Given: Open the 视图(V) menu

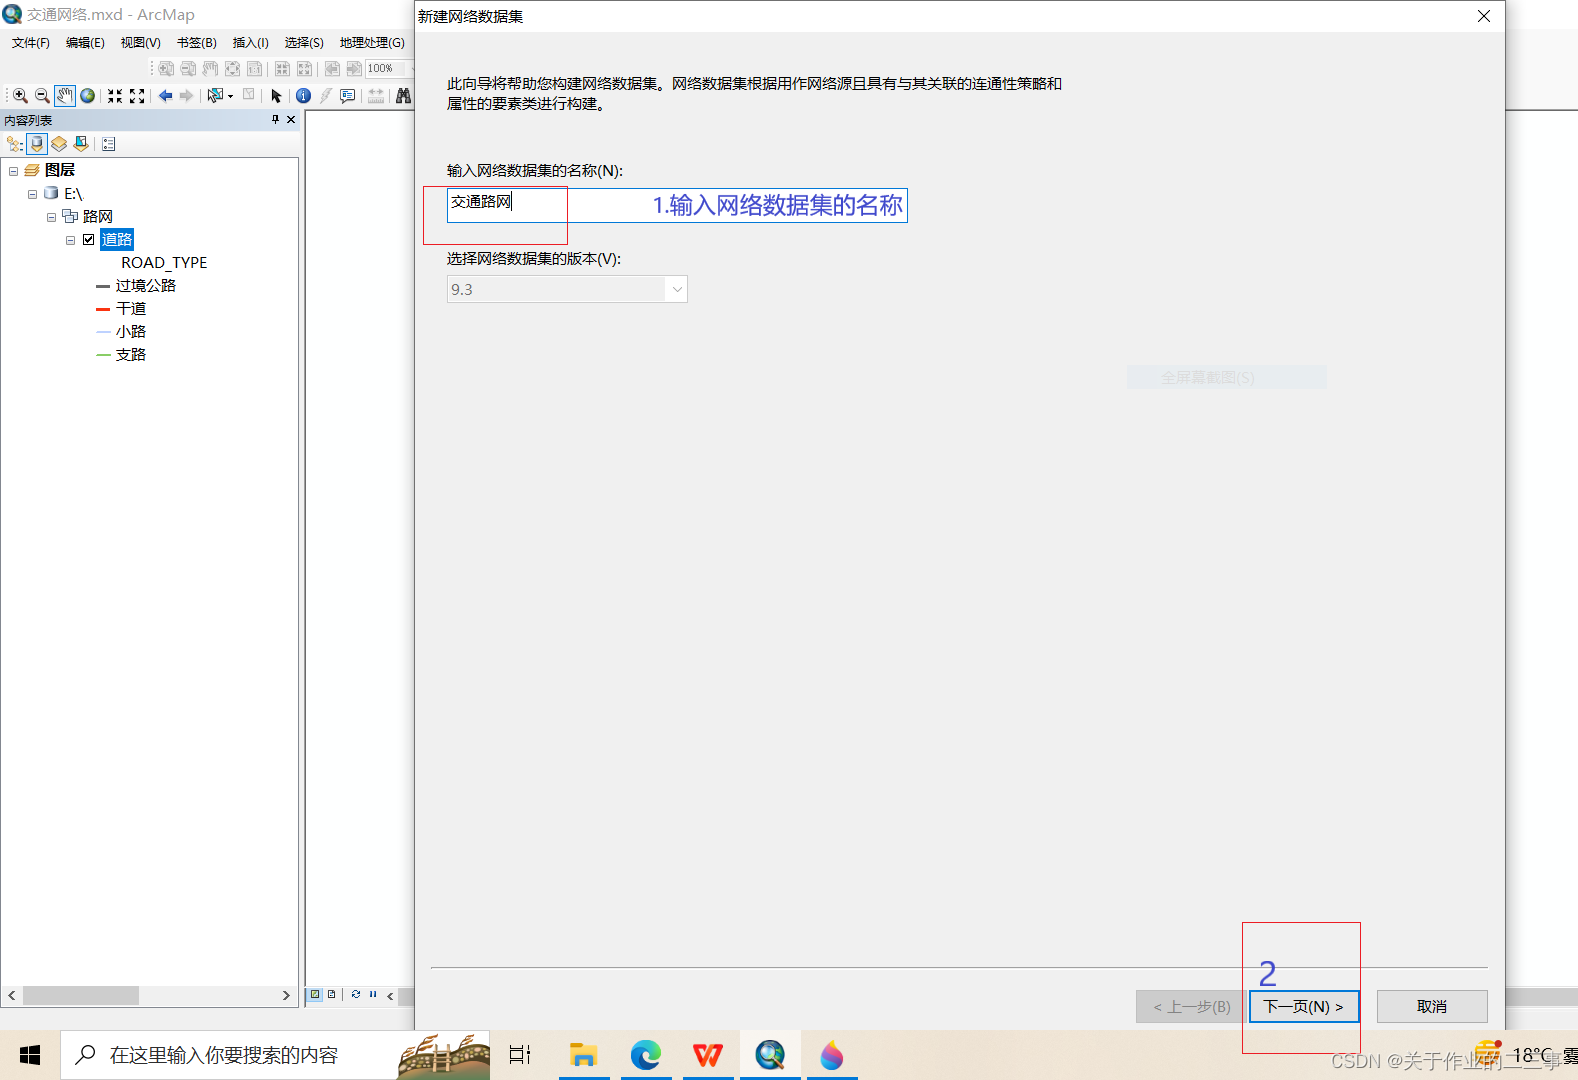Looking at the screenshot, I should pos(141,43).
